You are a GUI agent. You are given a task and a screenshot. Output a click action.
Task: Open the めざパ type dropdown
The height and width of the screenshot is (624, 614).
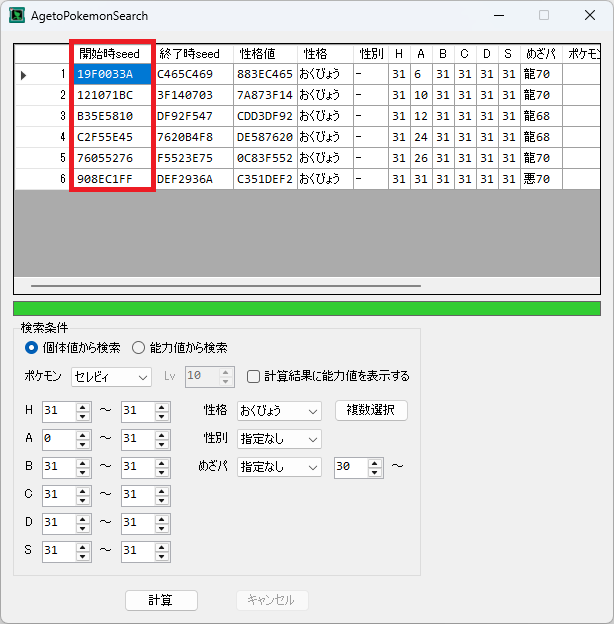pos(279,467)
